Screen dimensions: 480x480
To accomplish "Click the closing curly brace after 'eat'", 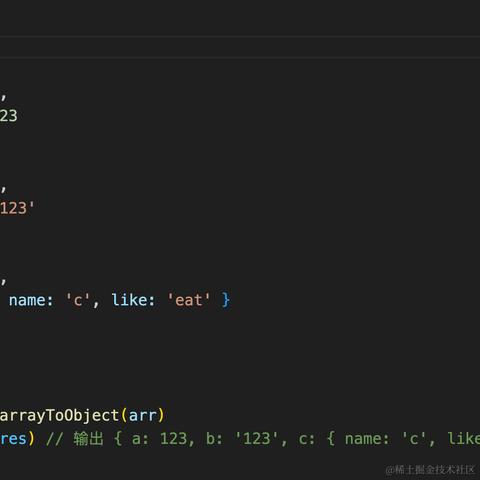I will click(x=226, y=300).
